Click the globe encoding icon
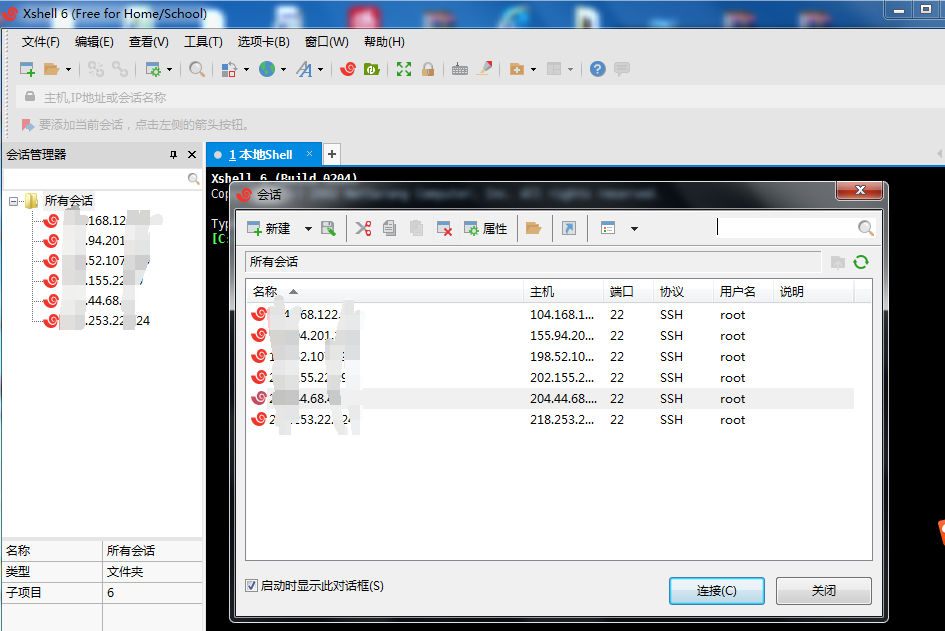This screenshot has height=631, width=945. [x=267, y=69]
